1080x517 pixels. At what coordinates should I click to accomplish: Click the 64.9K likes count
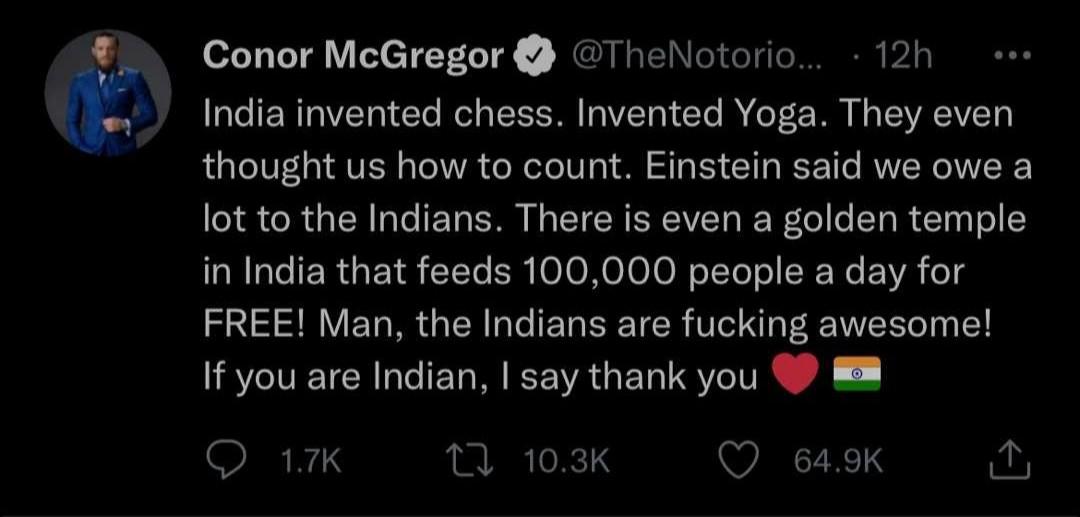[x=838, y=462]
